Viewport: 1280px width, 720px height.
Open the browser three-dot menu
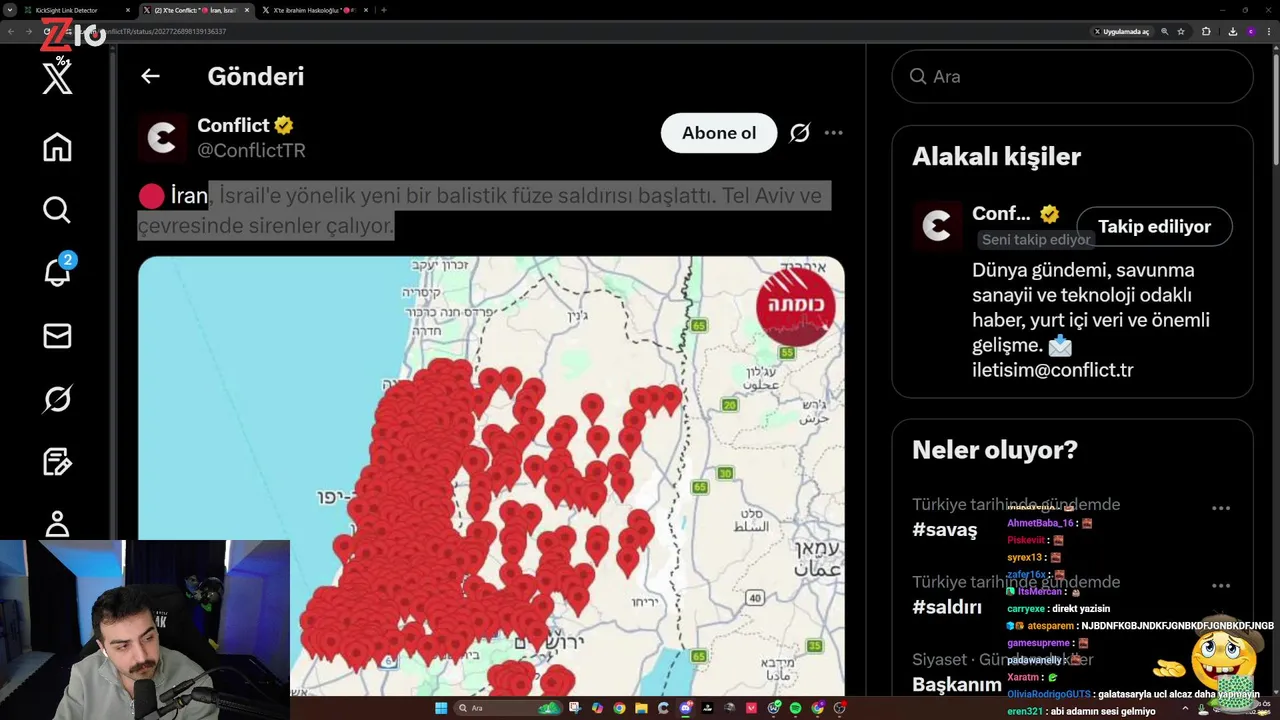tap(1269, 32)
